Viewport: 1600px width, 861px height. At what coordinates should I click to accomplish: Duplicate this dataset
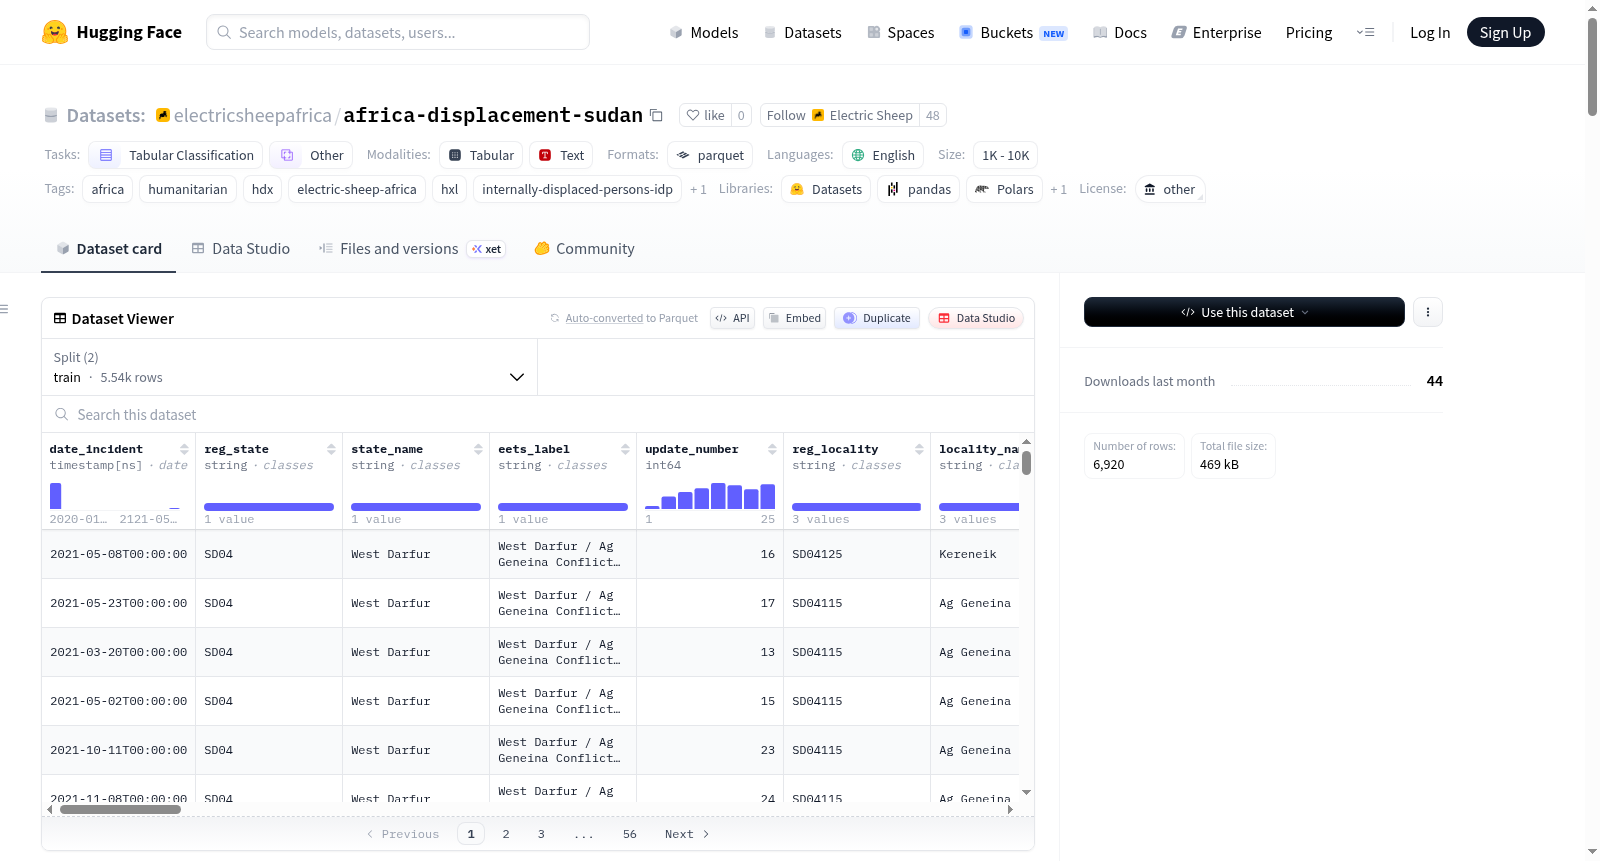[877, 318]
